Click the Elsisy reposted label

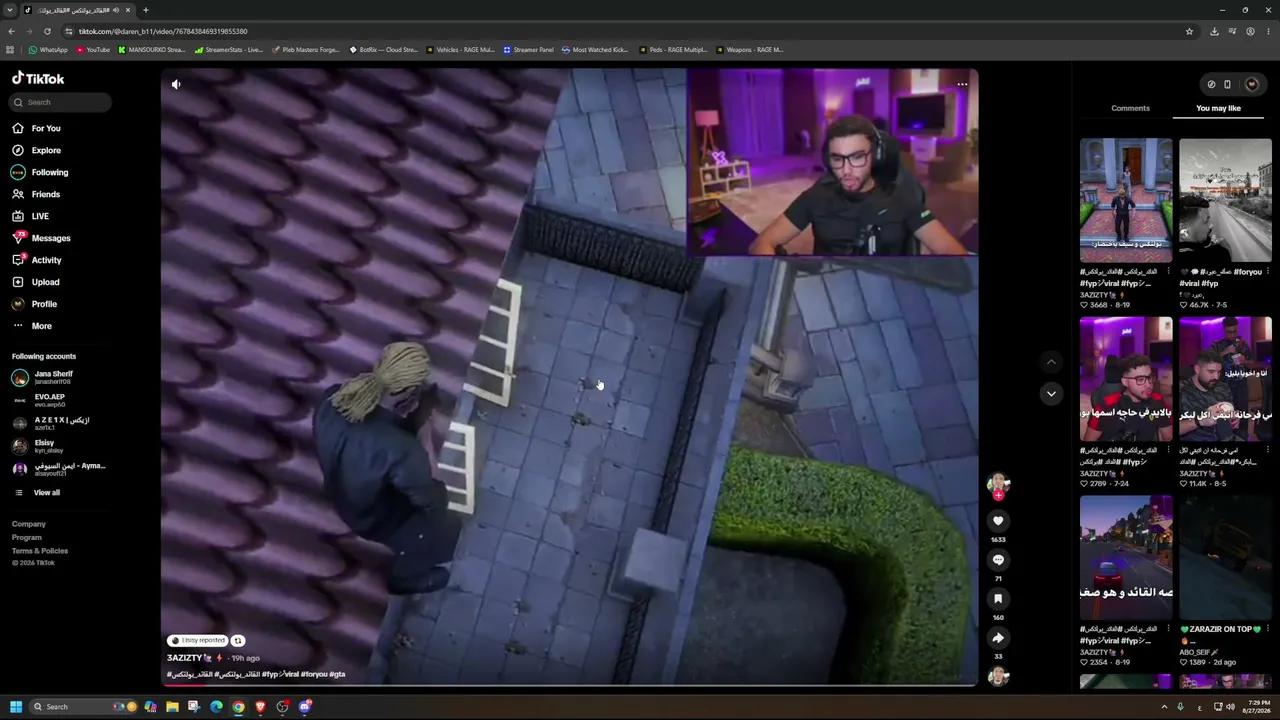tap(198, 640)
